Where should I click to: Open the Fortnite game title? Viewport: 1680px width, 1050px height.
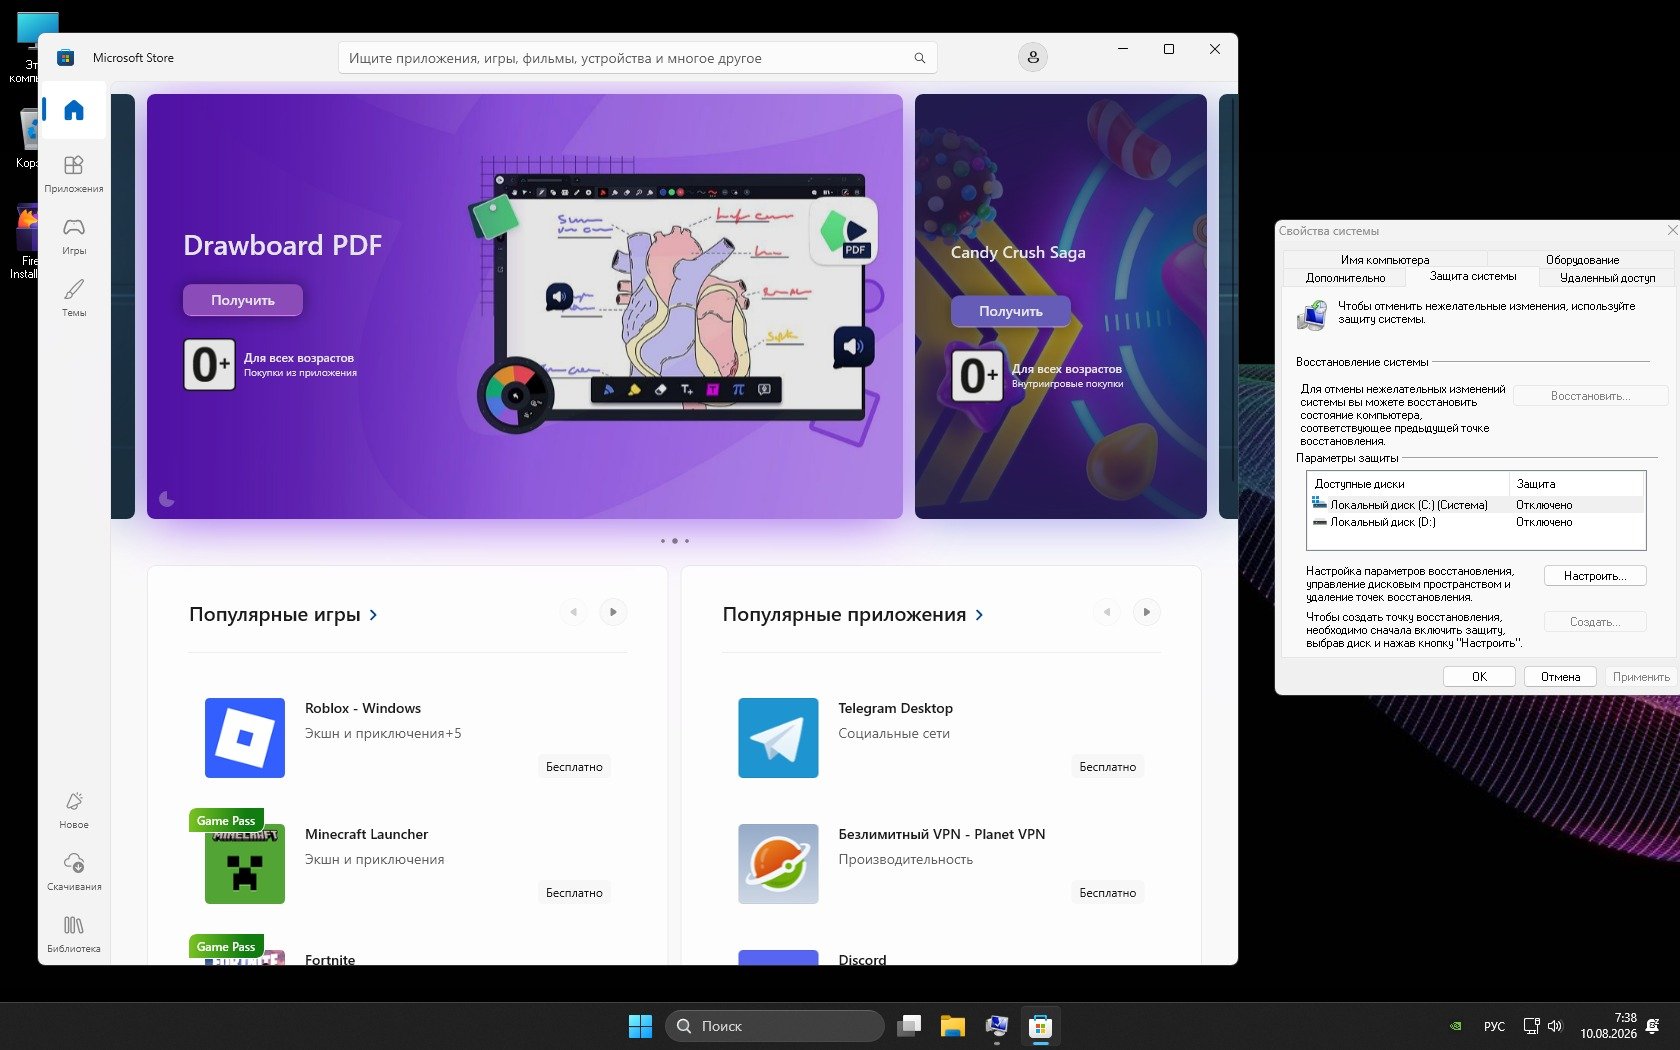coord(330,960)
